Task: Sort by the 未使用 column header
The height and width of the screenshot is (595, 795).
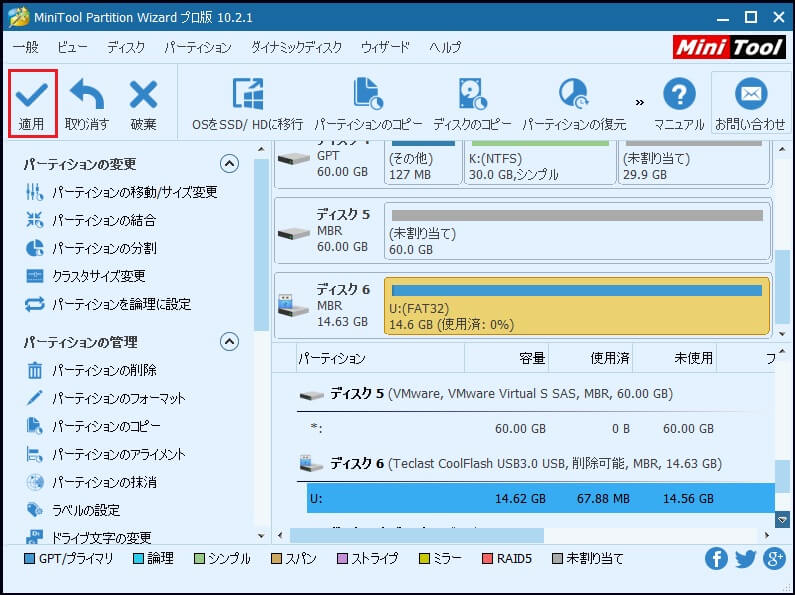Action: point(675,359)
